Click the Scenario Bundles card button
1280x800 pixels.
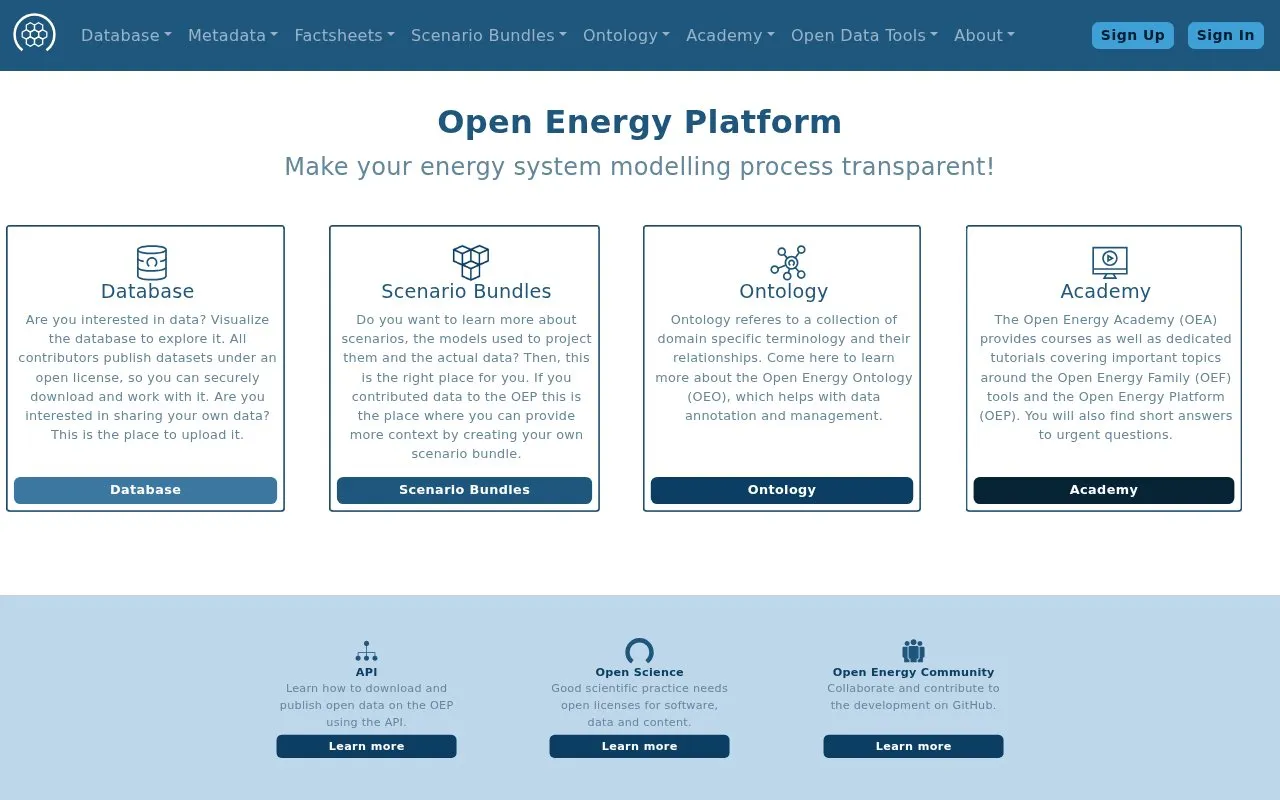coord(464,490)
